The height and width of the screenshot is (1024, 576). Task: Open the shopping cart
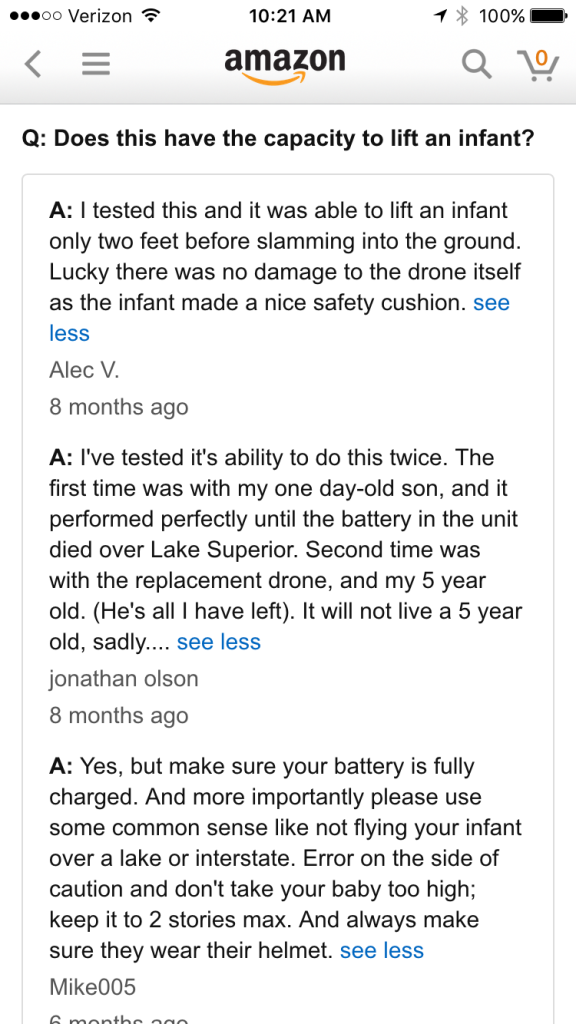coord(538,65)
